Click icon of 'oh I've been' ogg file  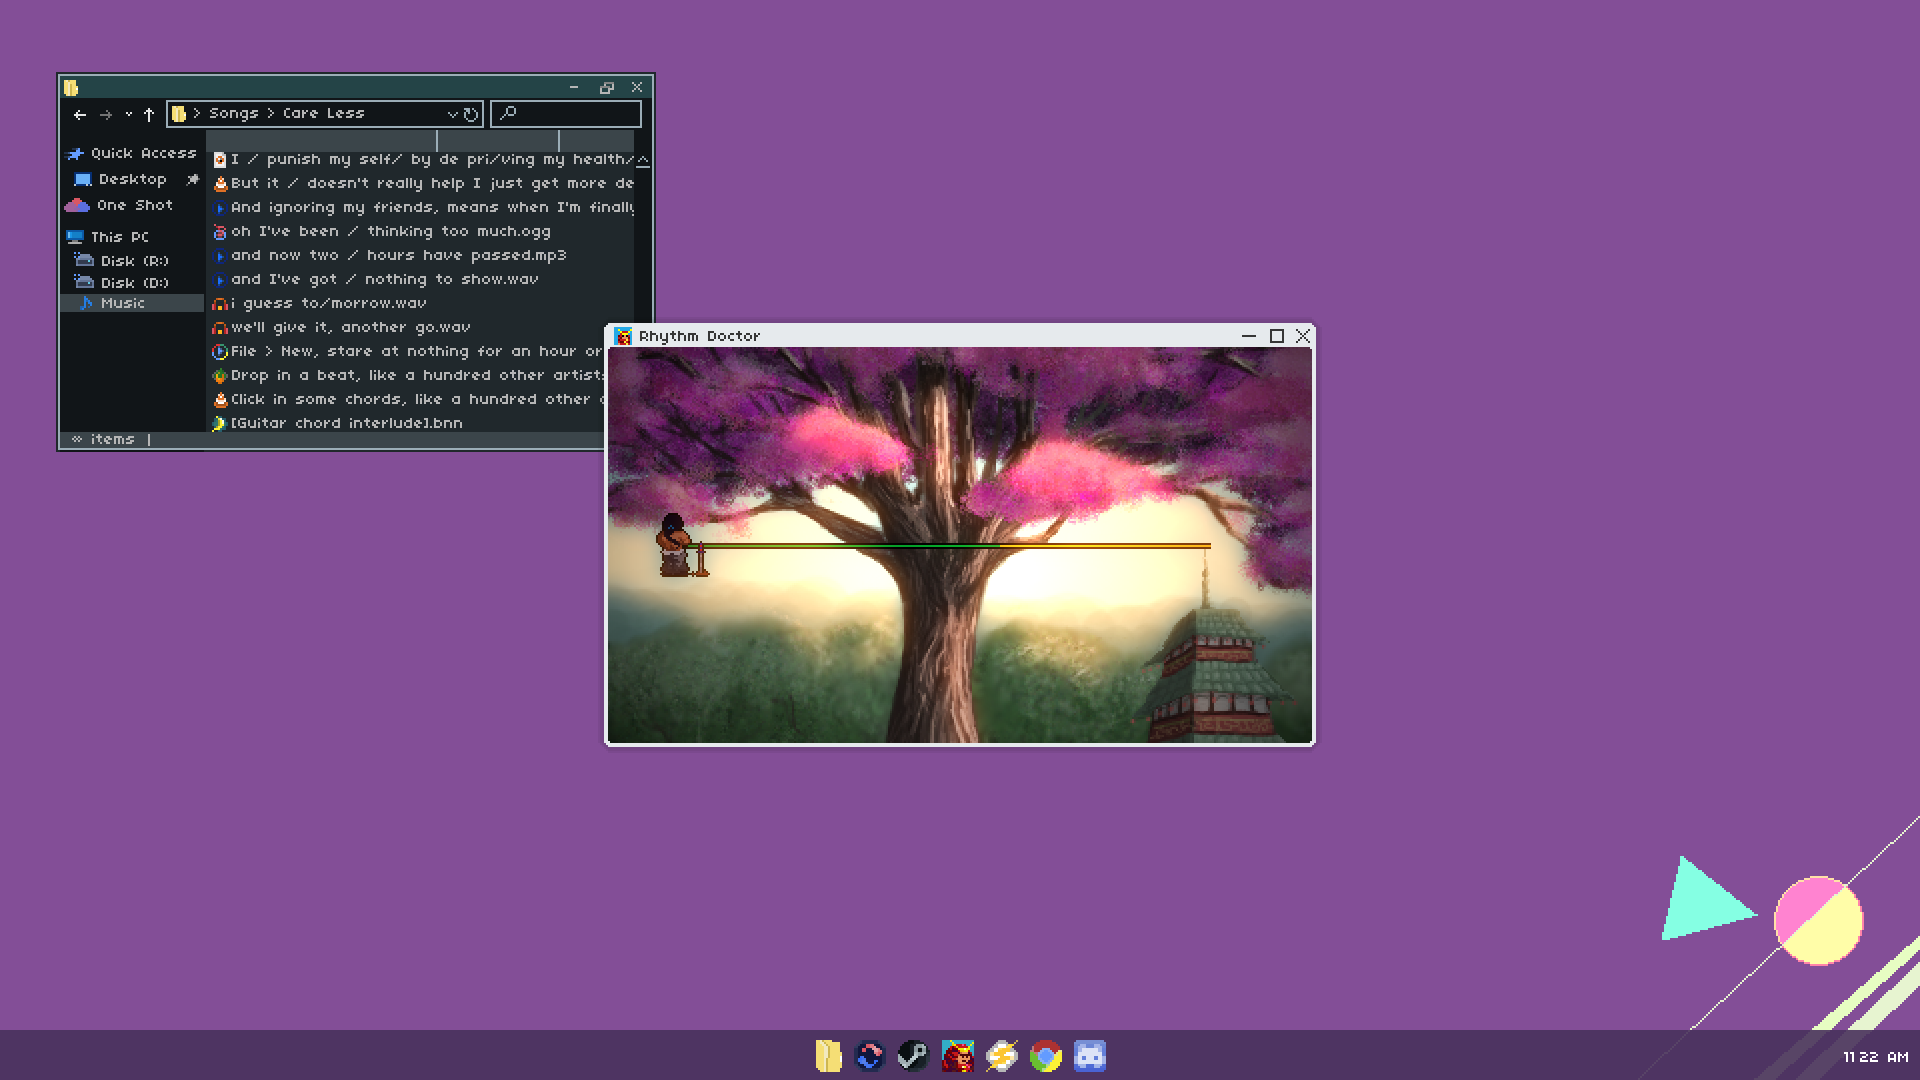click(x=220, y=232)
